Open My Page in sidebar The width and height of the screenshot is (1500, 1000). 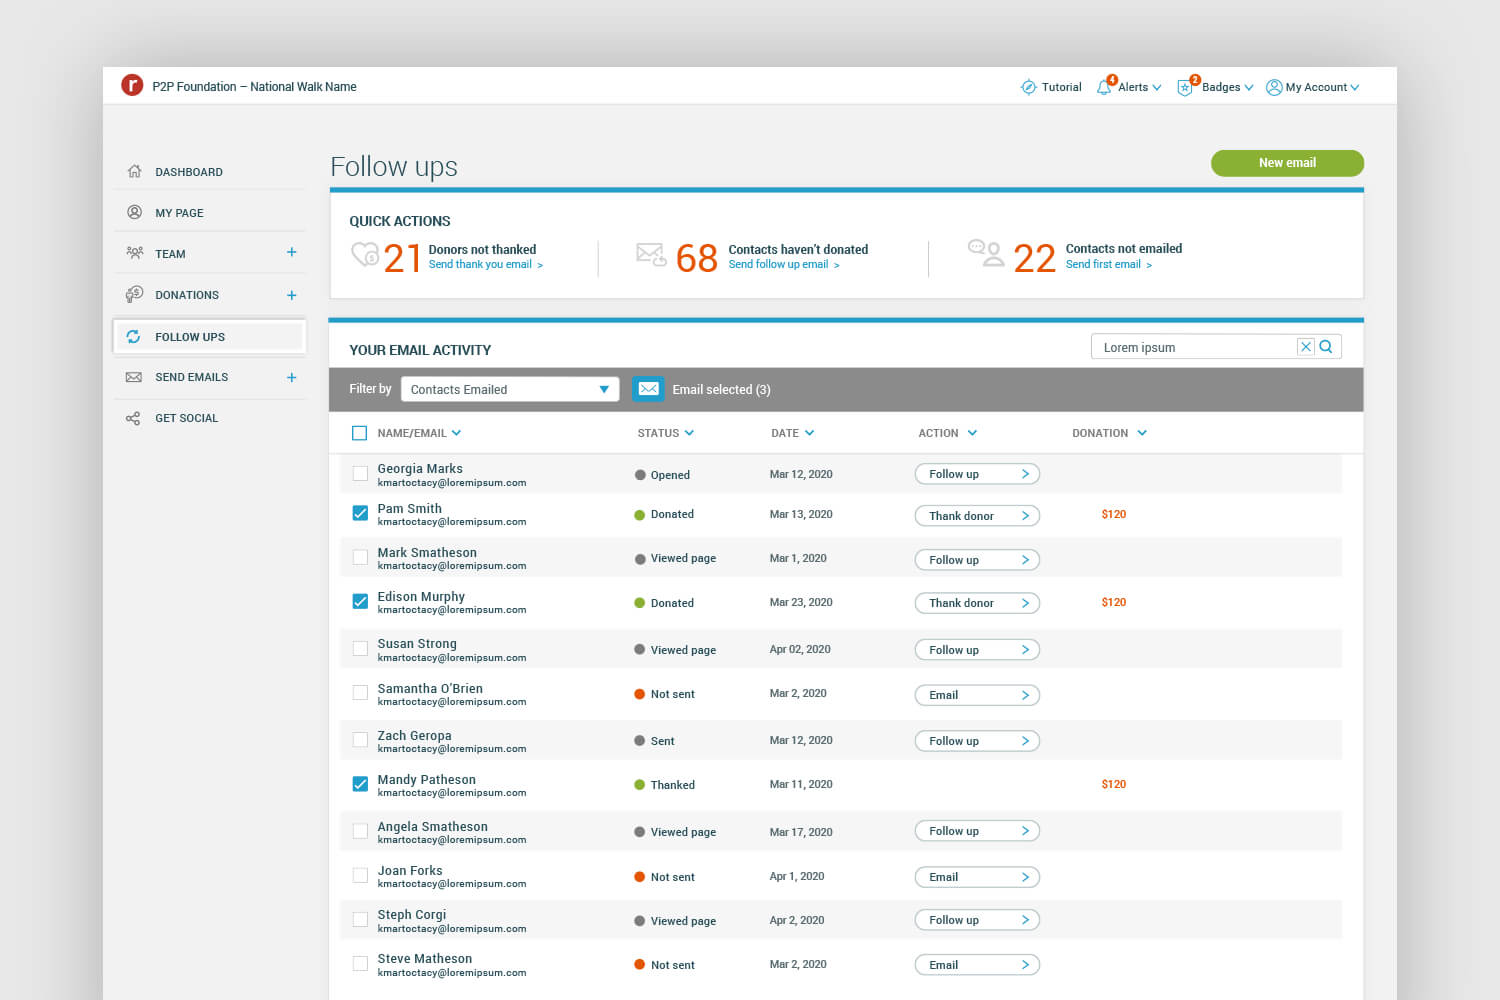(x=179, y=213)
